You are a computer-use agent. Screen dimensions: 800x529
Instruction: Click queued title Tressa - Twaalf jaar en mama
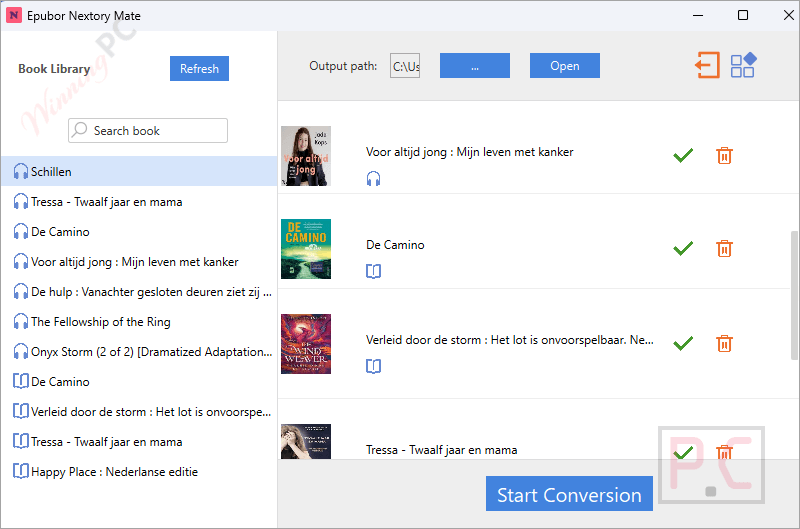click(441, 450)
